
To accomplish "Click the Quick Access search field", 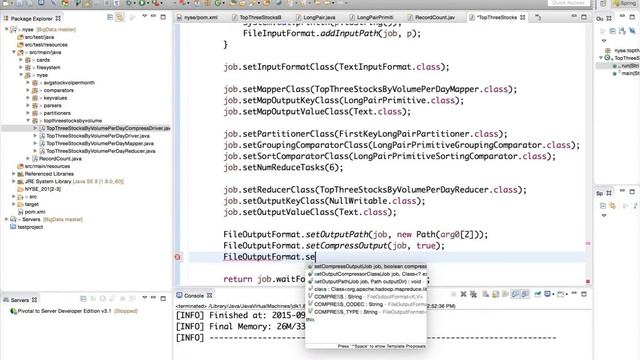I will point(568,3).
